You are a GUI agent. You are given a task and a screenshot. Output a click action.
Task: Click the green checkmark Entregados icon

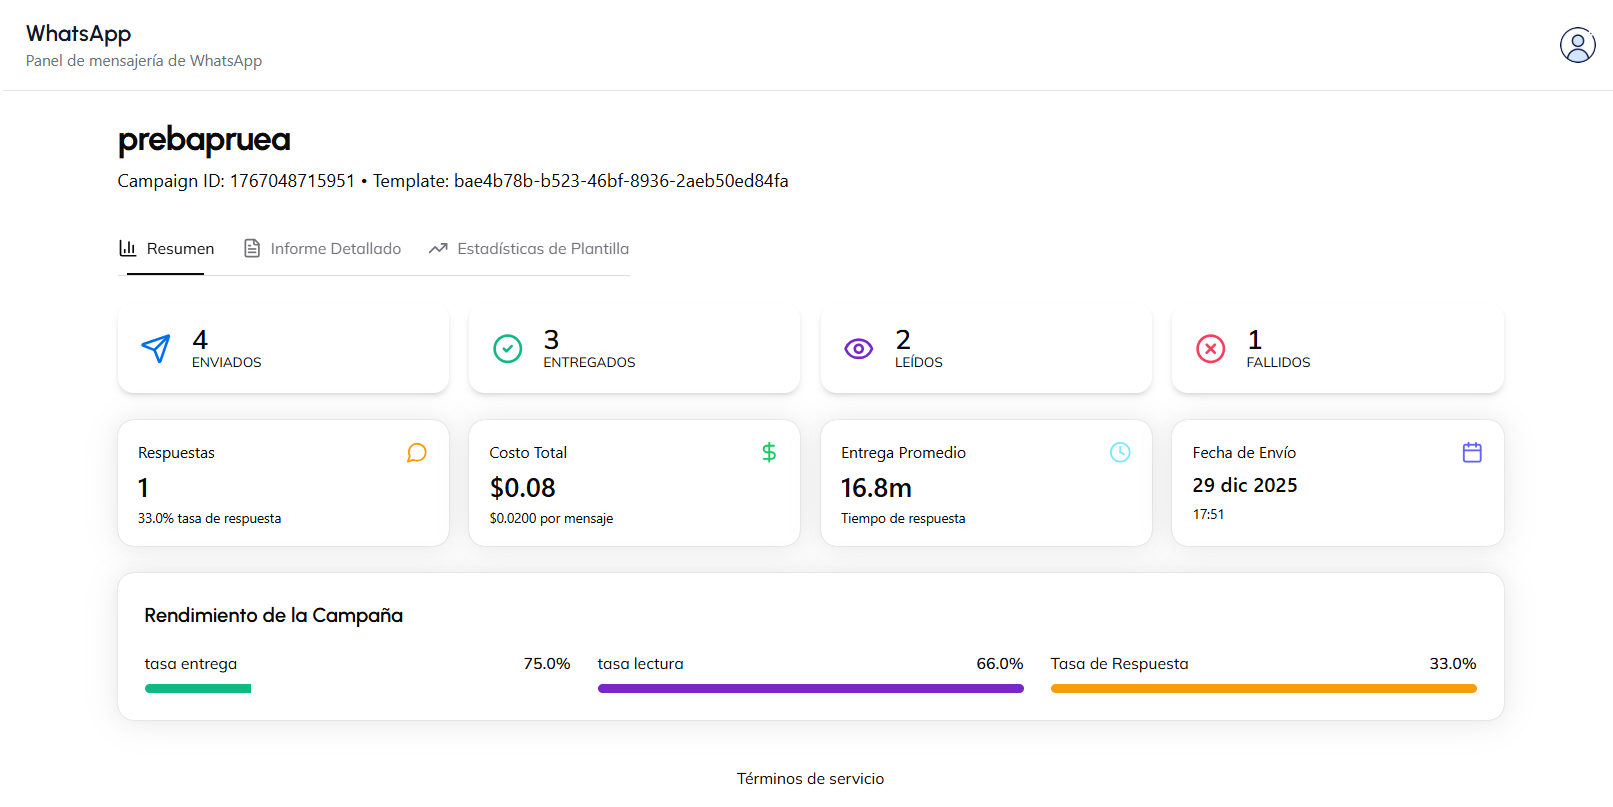(x=507, y=348)
